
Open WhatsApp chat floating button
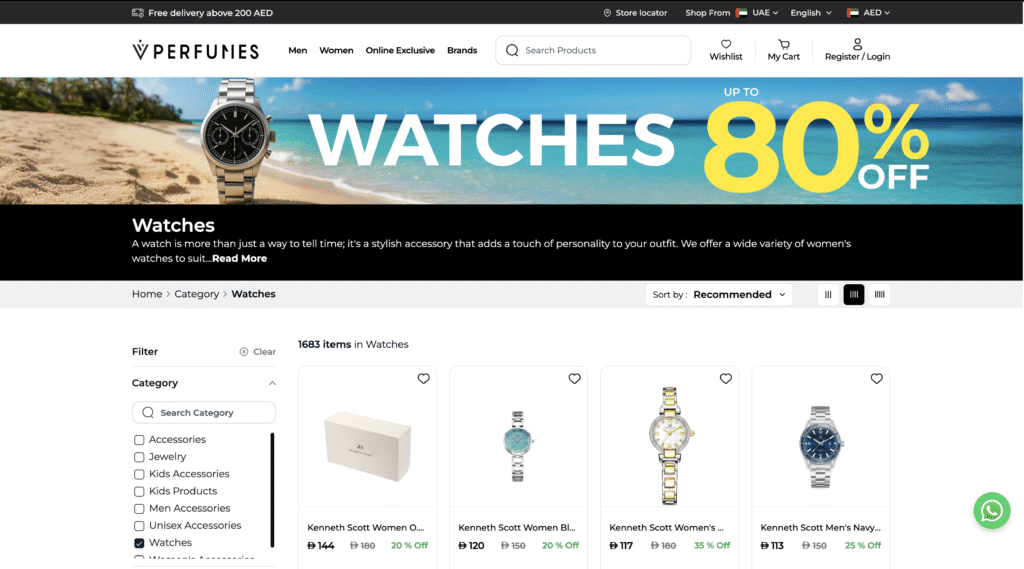pyautogui.click(x=991, y=510)
